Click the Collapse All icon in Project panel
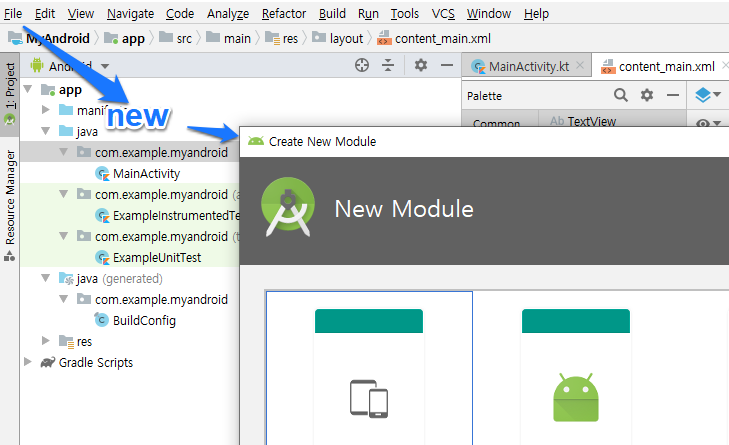 [388, 65]
